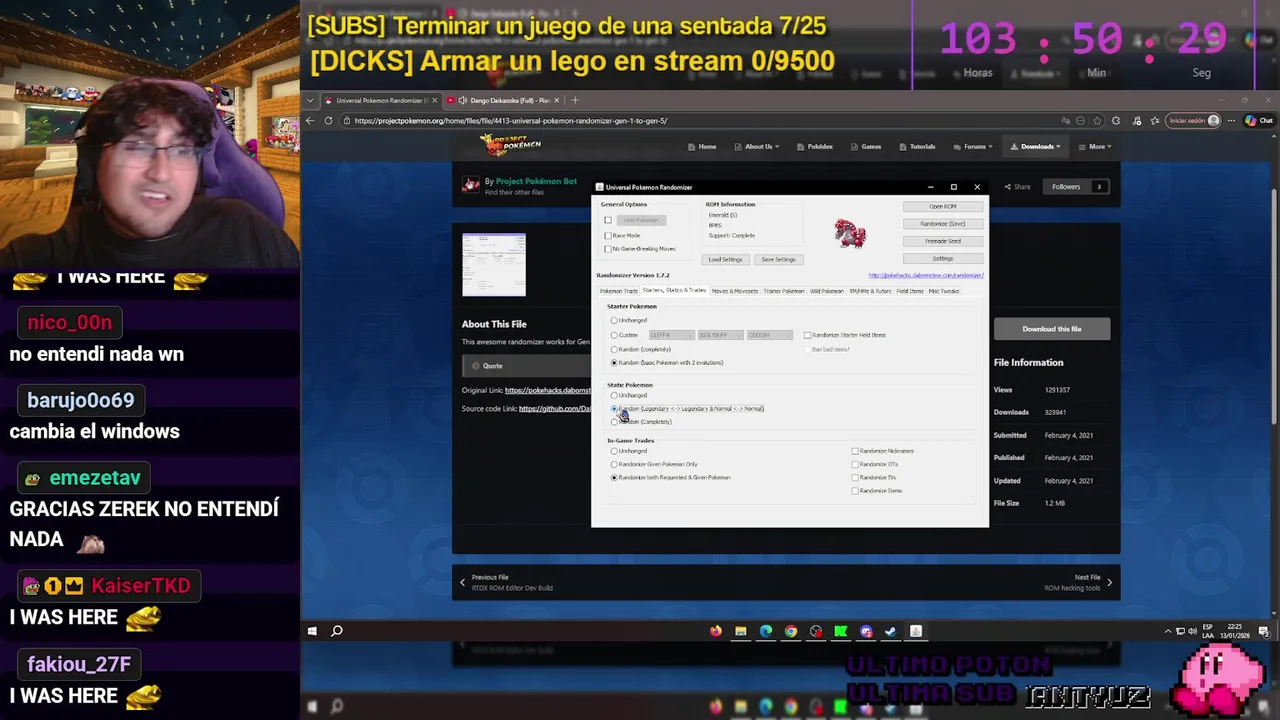Switch to the Field Items tab
The height and width of the screenshot is (720, 1280).
pyautogui.click(x=910, y=291)
